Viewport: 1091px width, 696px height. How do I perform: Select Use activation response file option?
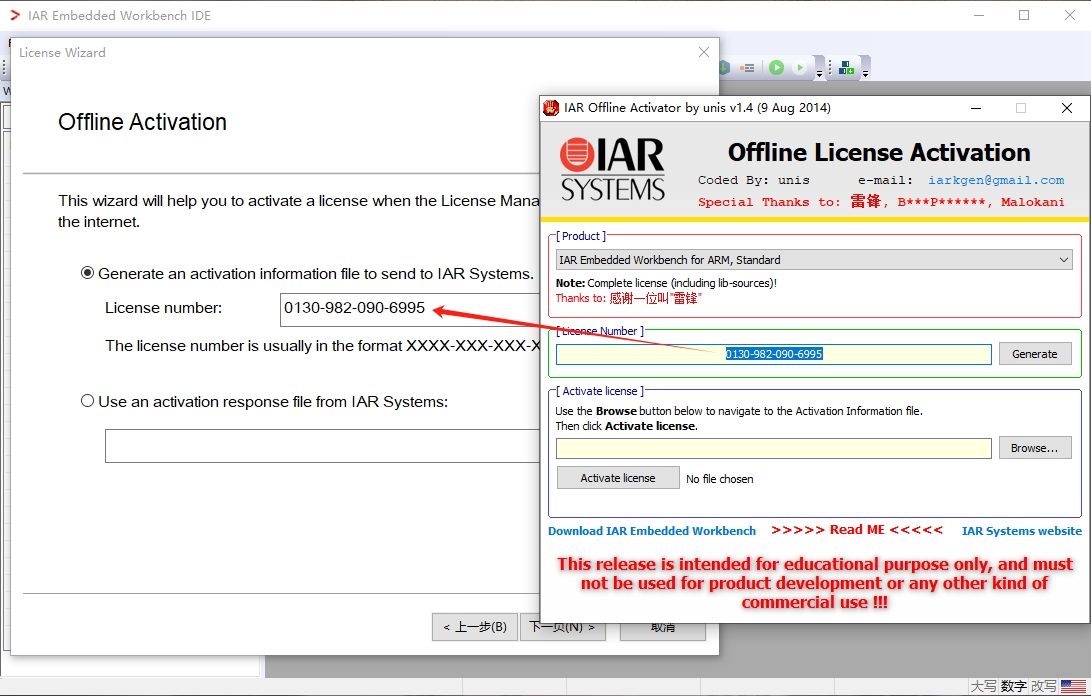point(88,401)
